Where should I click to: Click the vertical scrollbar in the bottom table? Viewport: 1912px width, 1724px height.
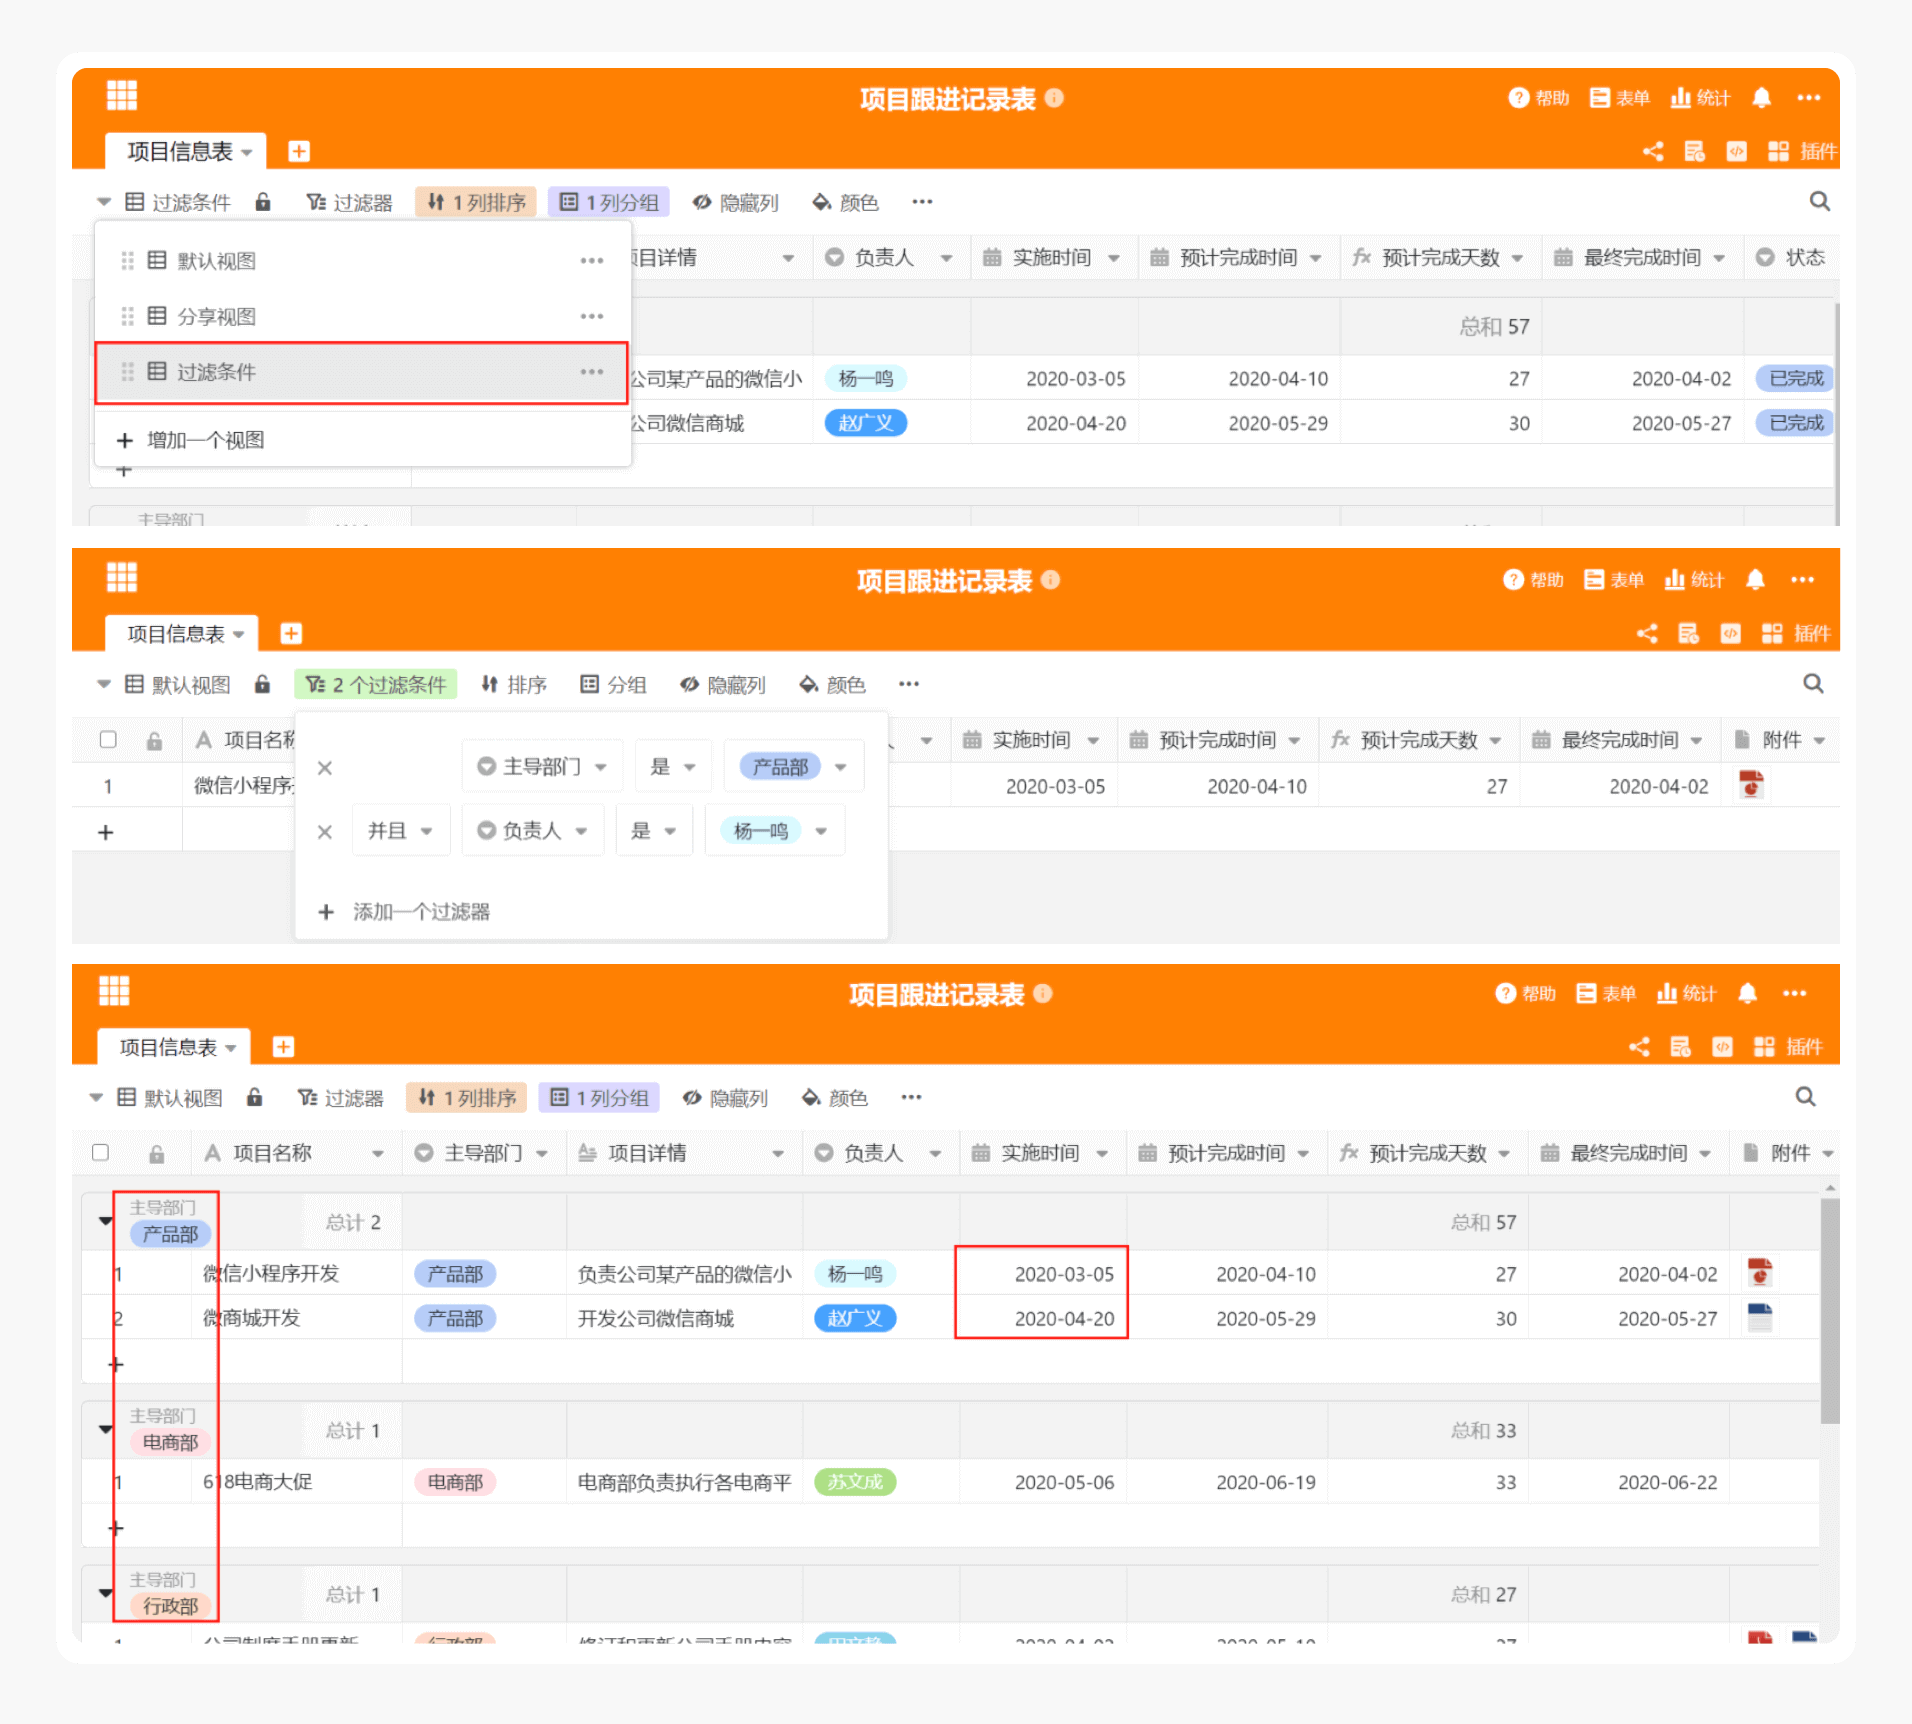pyautogui.click(x=1829, y=1310)
